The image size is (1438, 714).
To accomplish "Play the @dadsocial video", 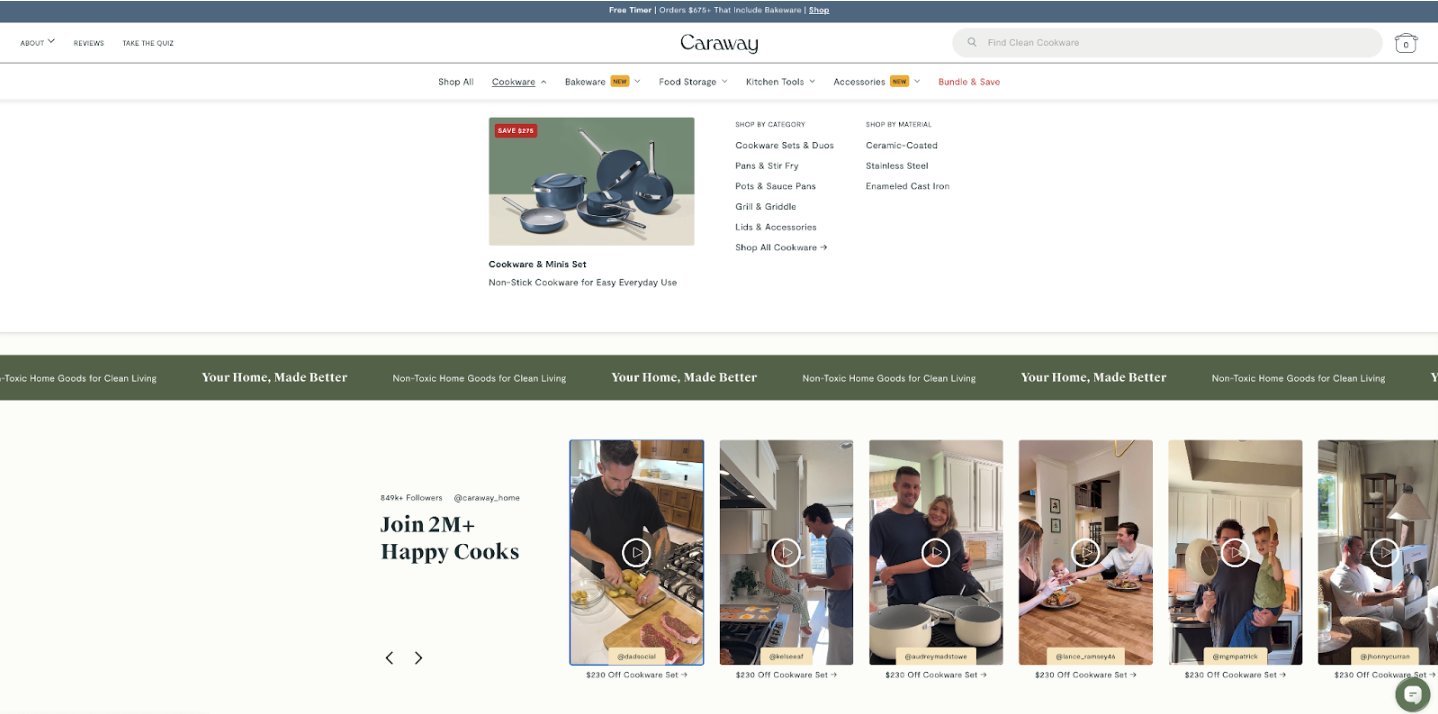I will (x=636, y=552).
